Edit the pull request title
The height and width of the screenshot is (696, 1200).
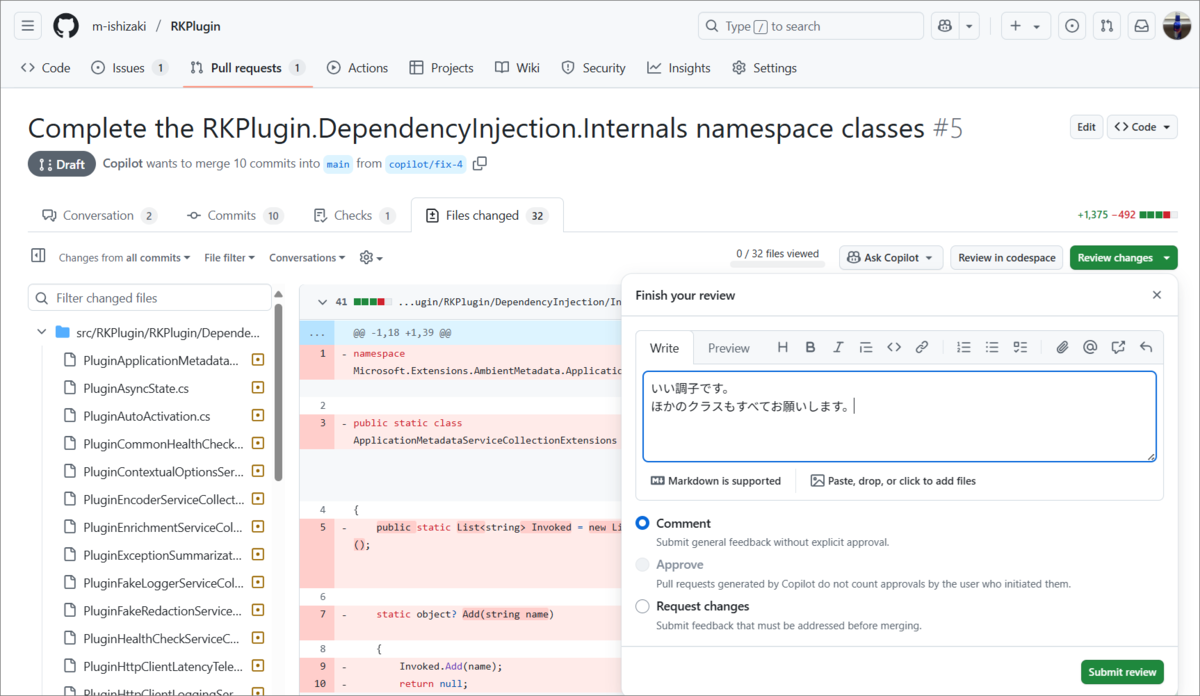point(1085,127)
